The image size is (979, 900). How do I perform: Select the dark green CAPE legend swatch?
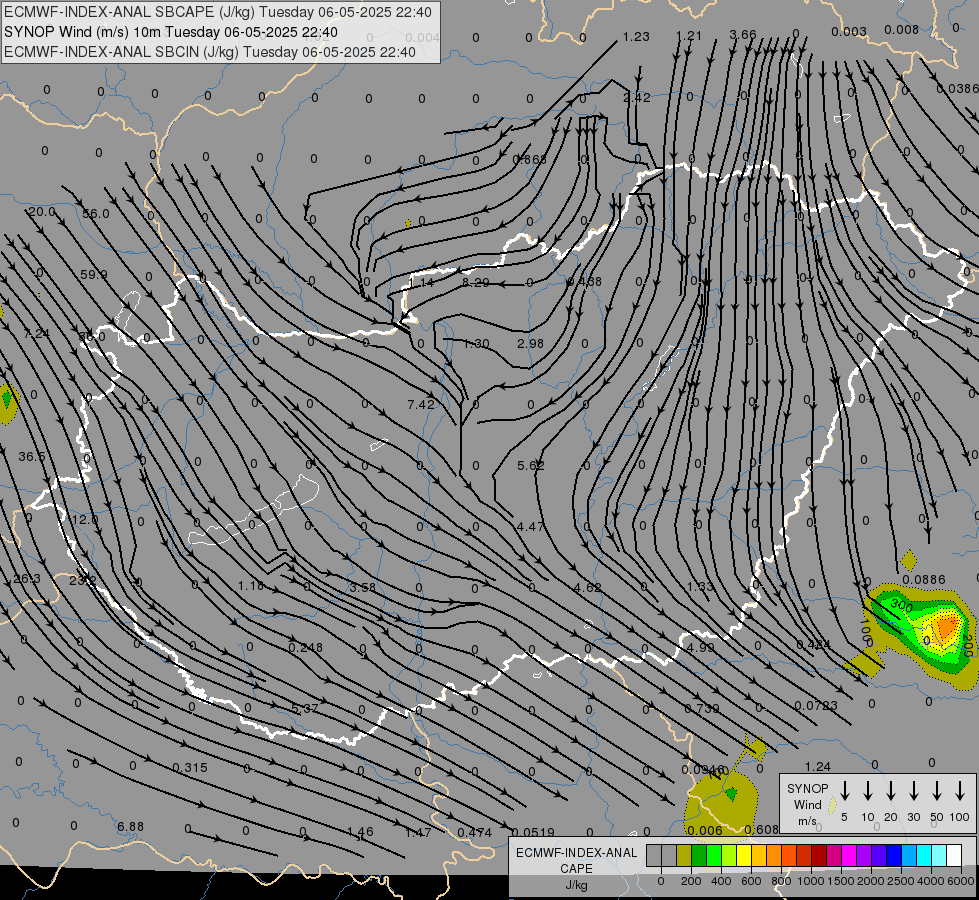(x=699, y=855)
